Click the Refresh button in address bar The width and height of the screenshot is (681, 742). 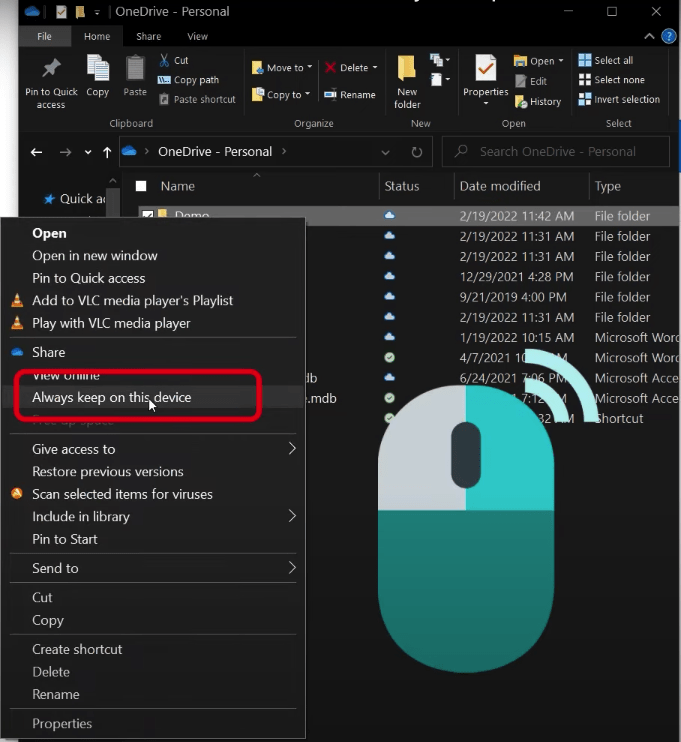click(x=416, y=152)
